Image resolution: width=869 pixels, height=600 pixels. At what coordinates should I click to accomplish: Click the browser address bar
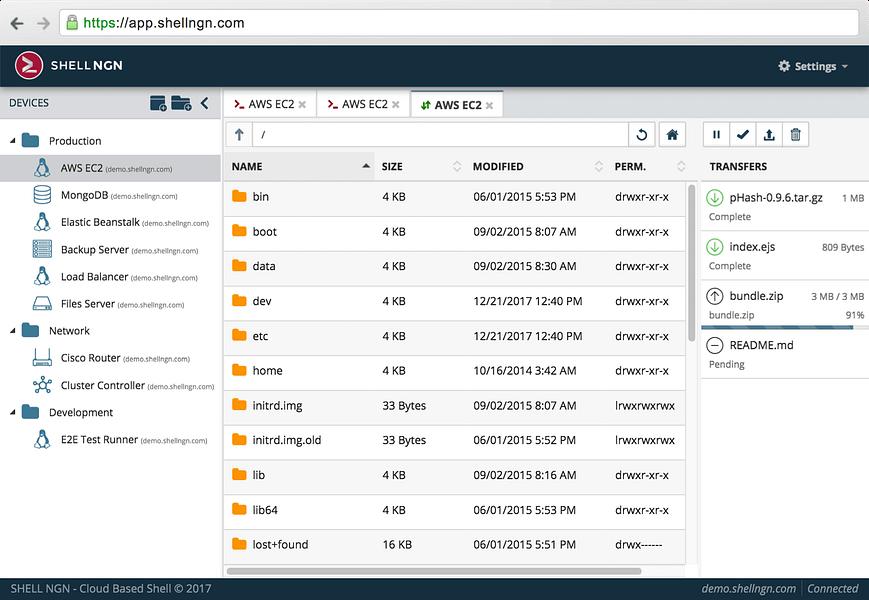click(x=459, y=23)
